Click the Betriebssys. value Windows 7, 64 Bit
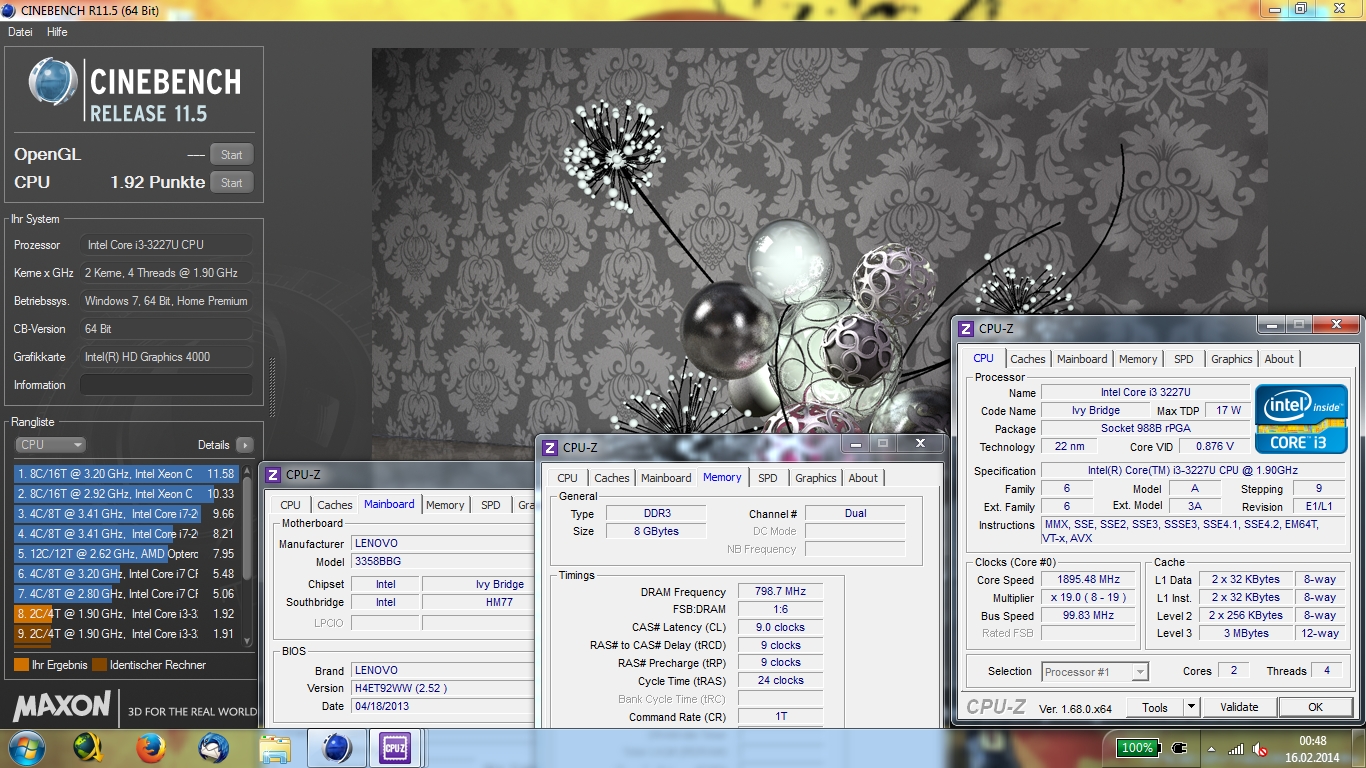Viewport: 1366px width, 768px height. (x=166, y=301)
